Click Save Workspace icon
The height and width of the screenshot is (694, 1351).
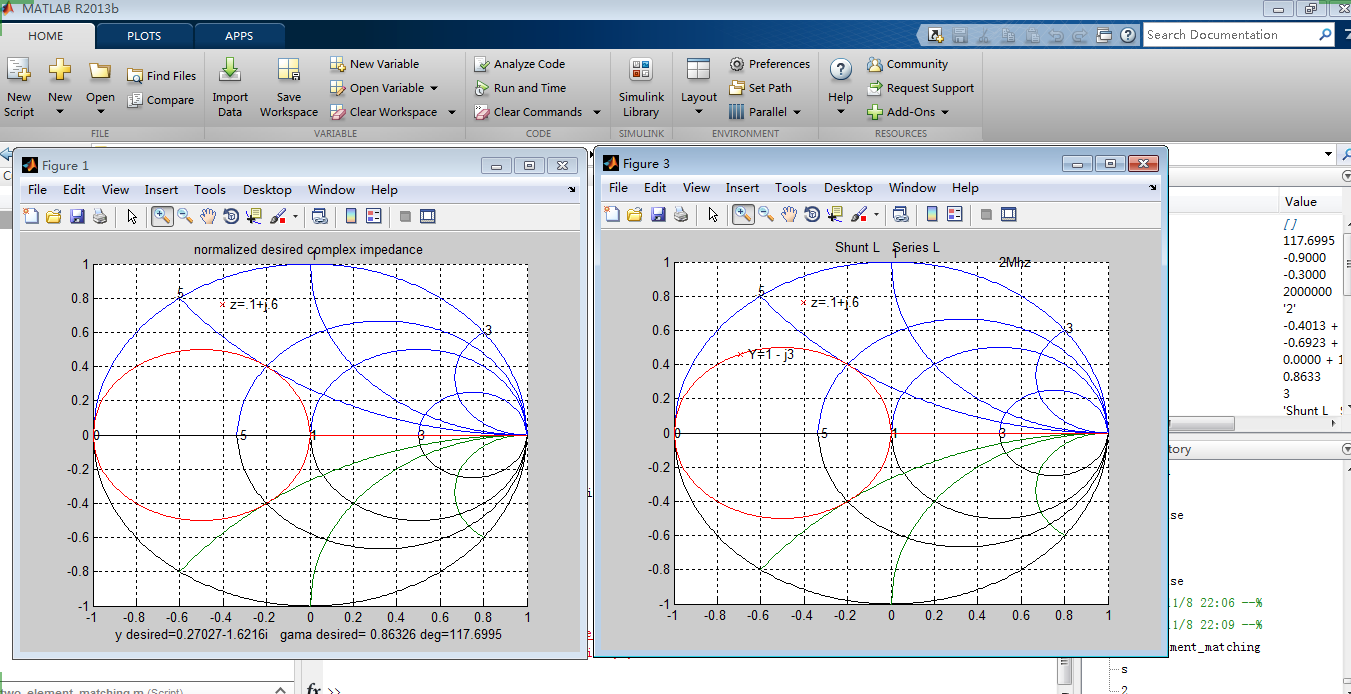(288, 86)
